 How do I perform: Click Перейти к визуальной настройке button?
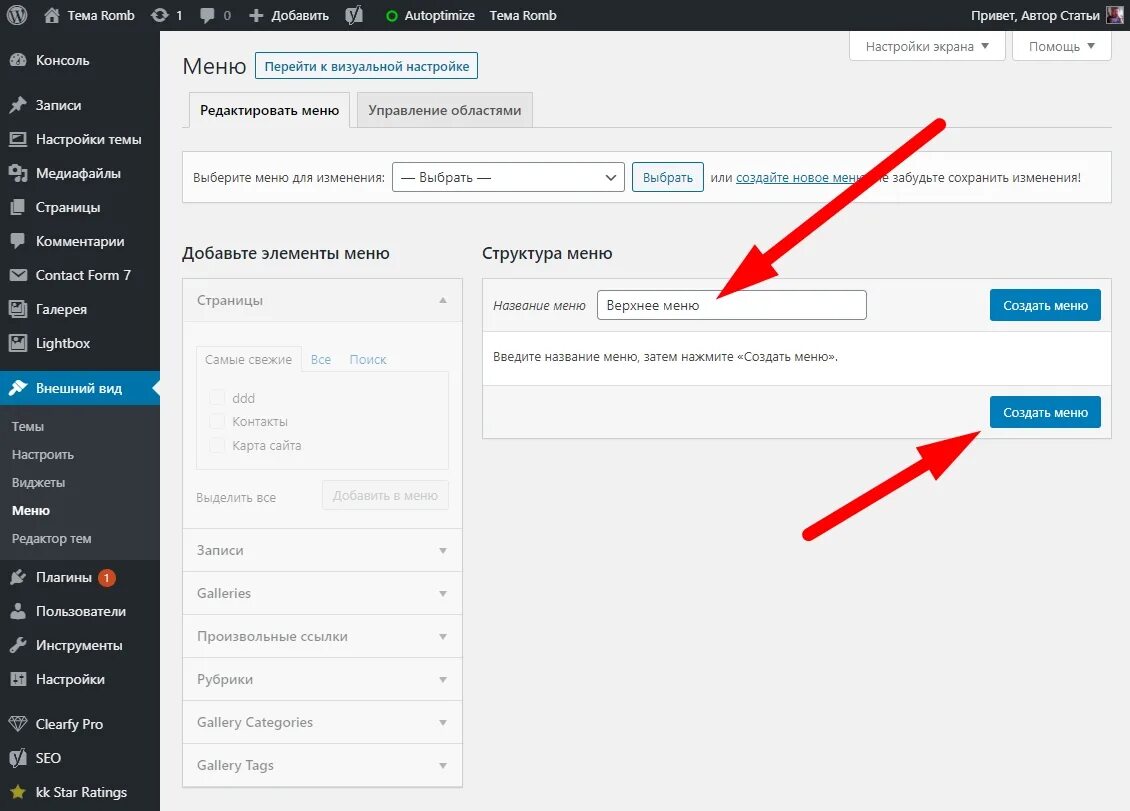pos(366,66)
